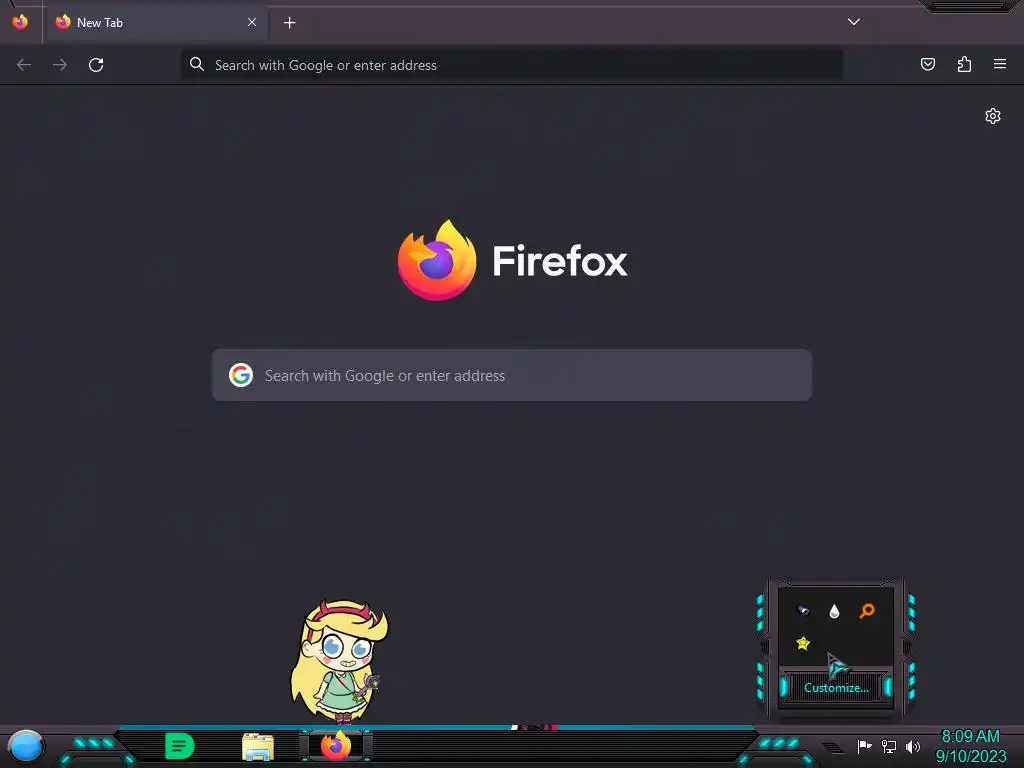Click dark pen tray icon in popup
The image size is (1024, 768).
coord(803,611)
